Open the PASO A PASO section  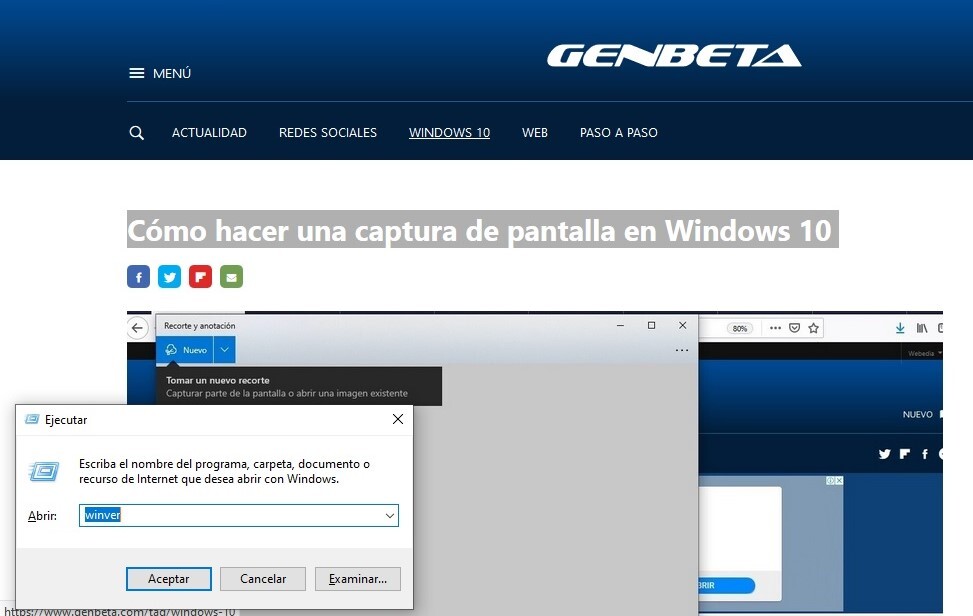pyautogui.click(x=618, y=133)
